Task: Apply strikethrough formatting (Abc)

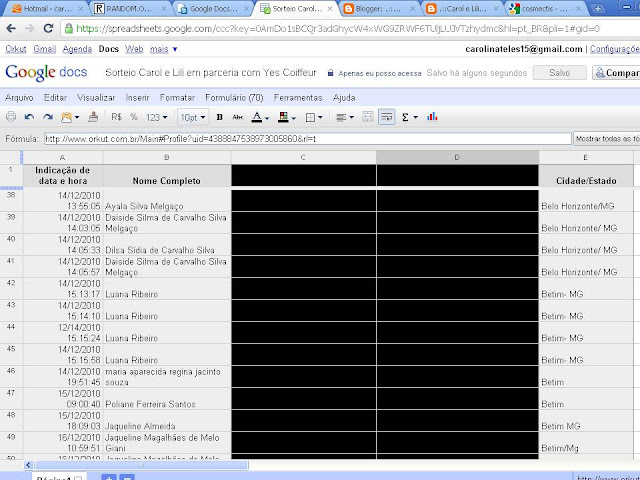Action: pyautogui.click(x=237, y=117)
